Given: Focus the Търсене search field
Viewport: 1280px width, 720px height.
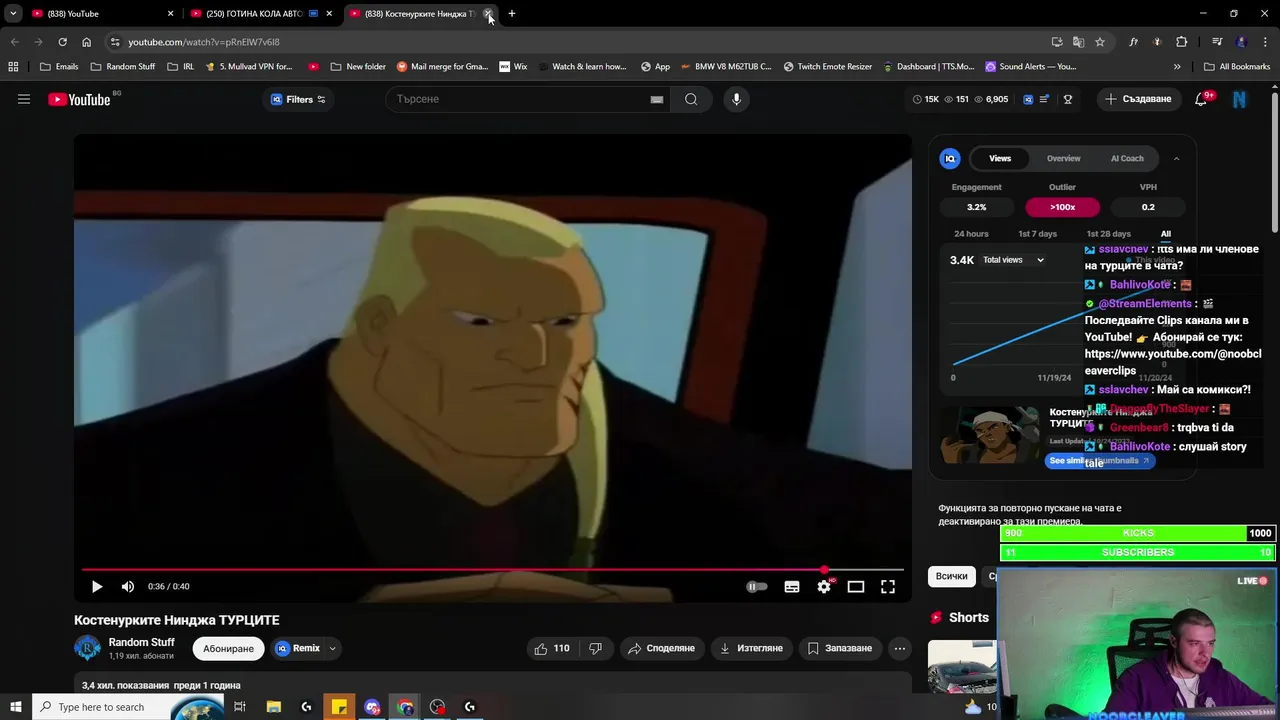Looking at the screenshot, I should click(520, 99).
